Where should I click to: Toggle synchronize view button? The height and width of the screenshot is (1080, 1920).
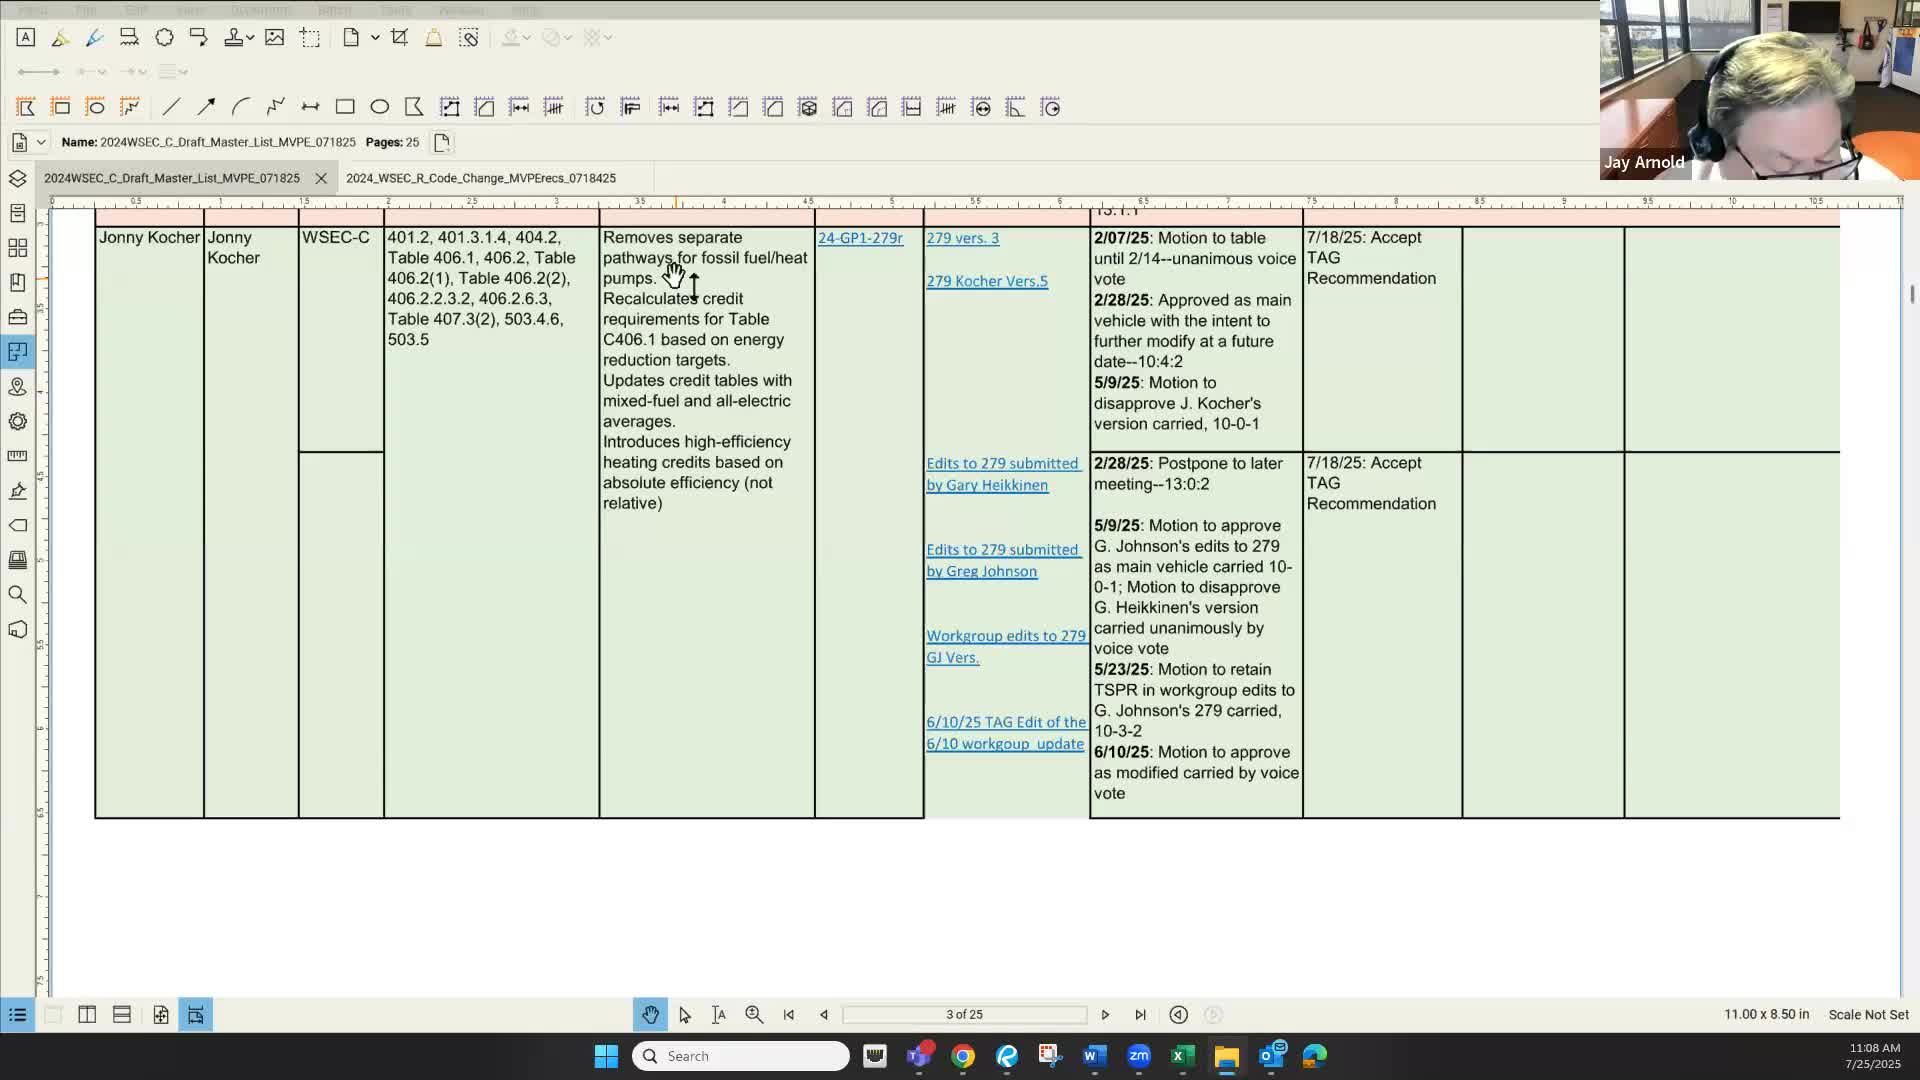(161, 1015)
